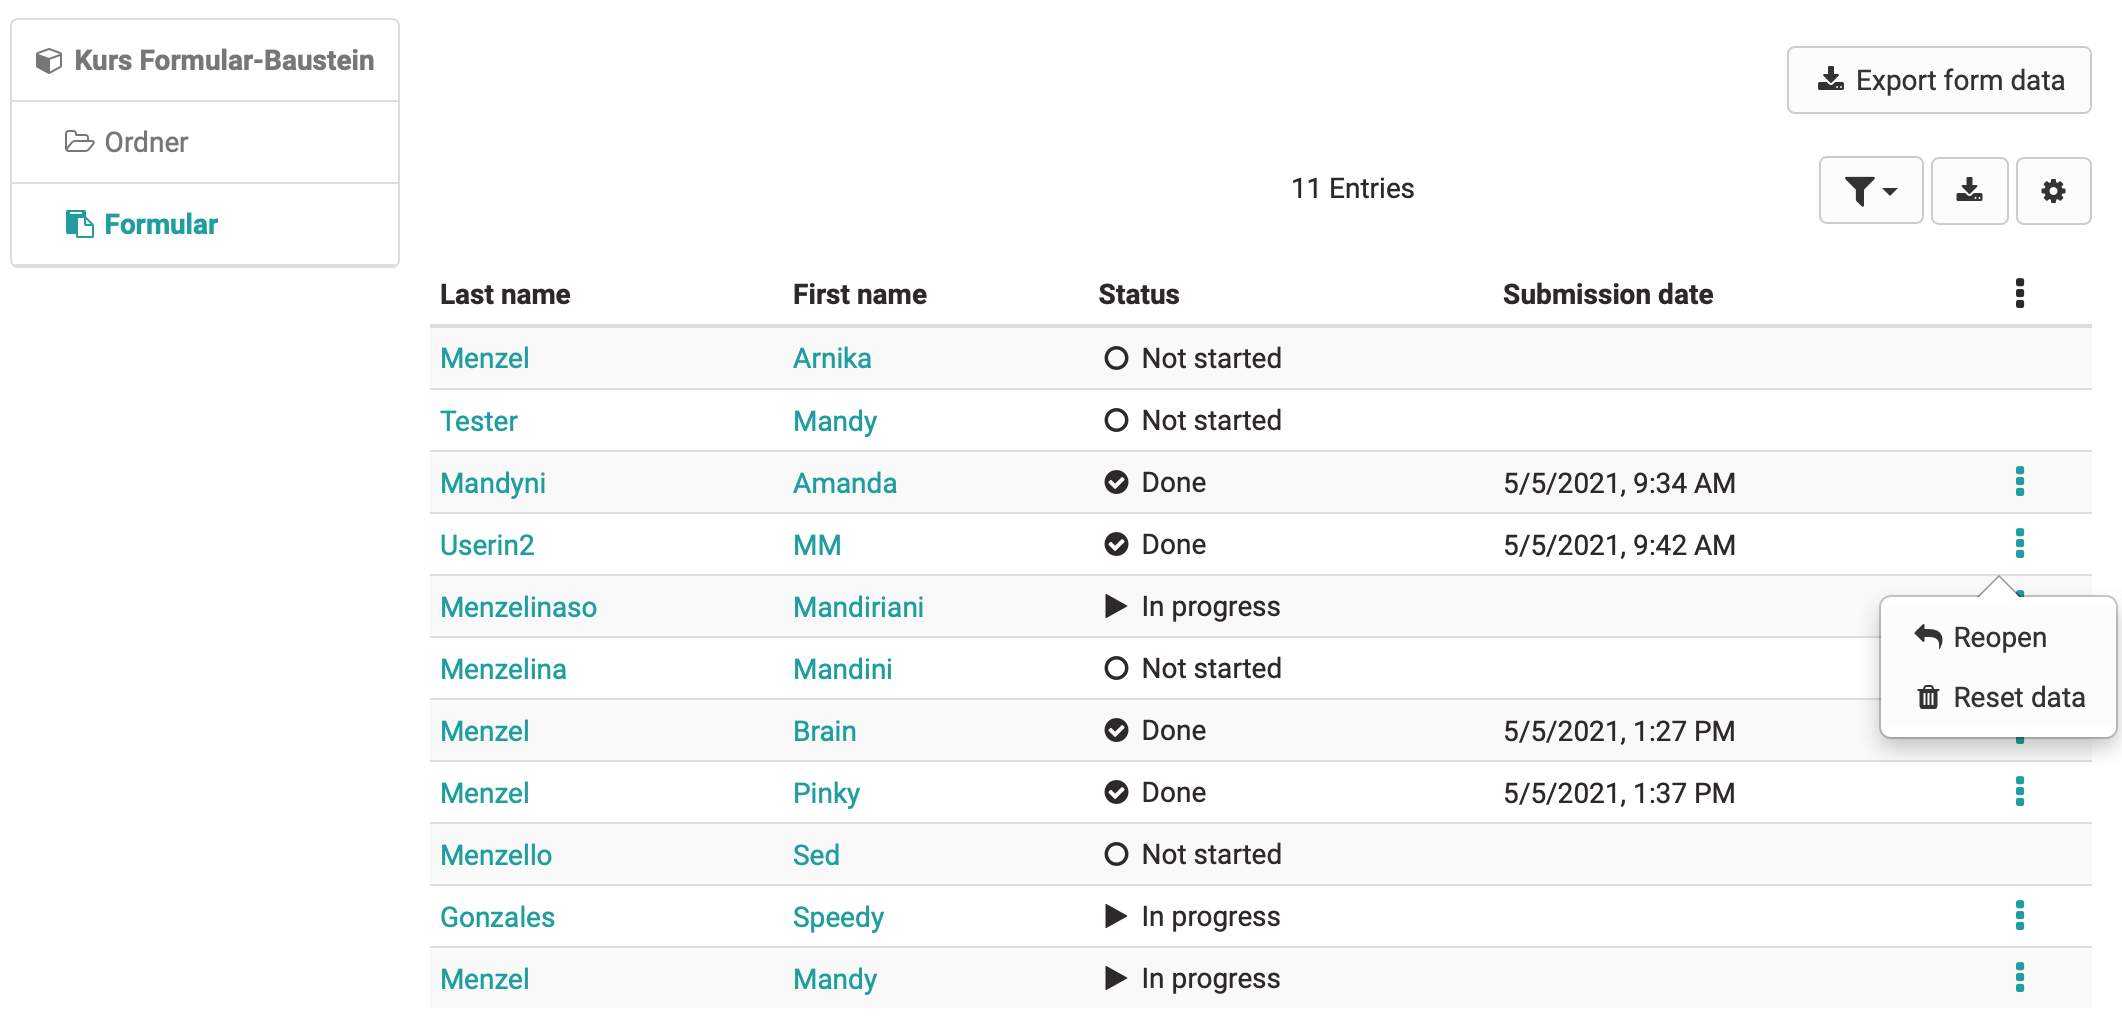Open actions menu for Amanda Mandyni row
The width and height of the screenshot is (2122, 1034).
(2019, 482)
